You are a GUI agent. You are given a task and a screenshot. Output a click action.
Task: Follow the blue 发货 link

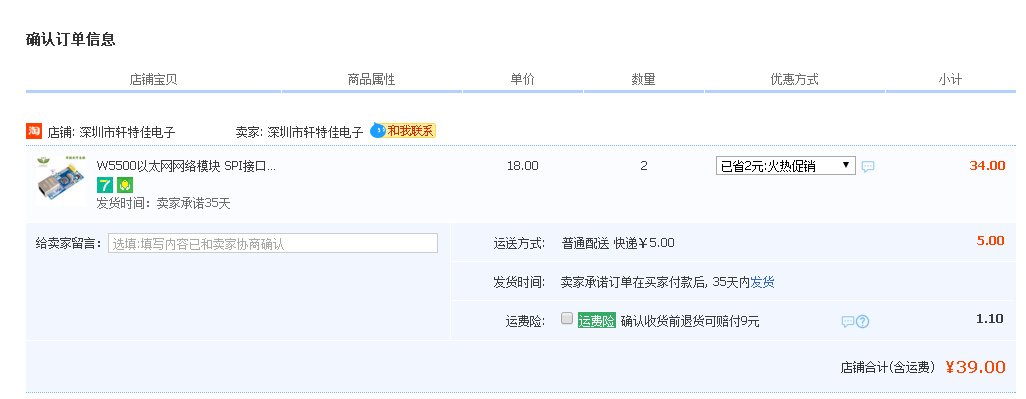[x=762, y=283]
